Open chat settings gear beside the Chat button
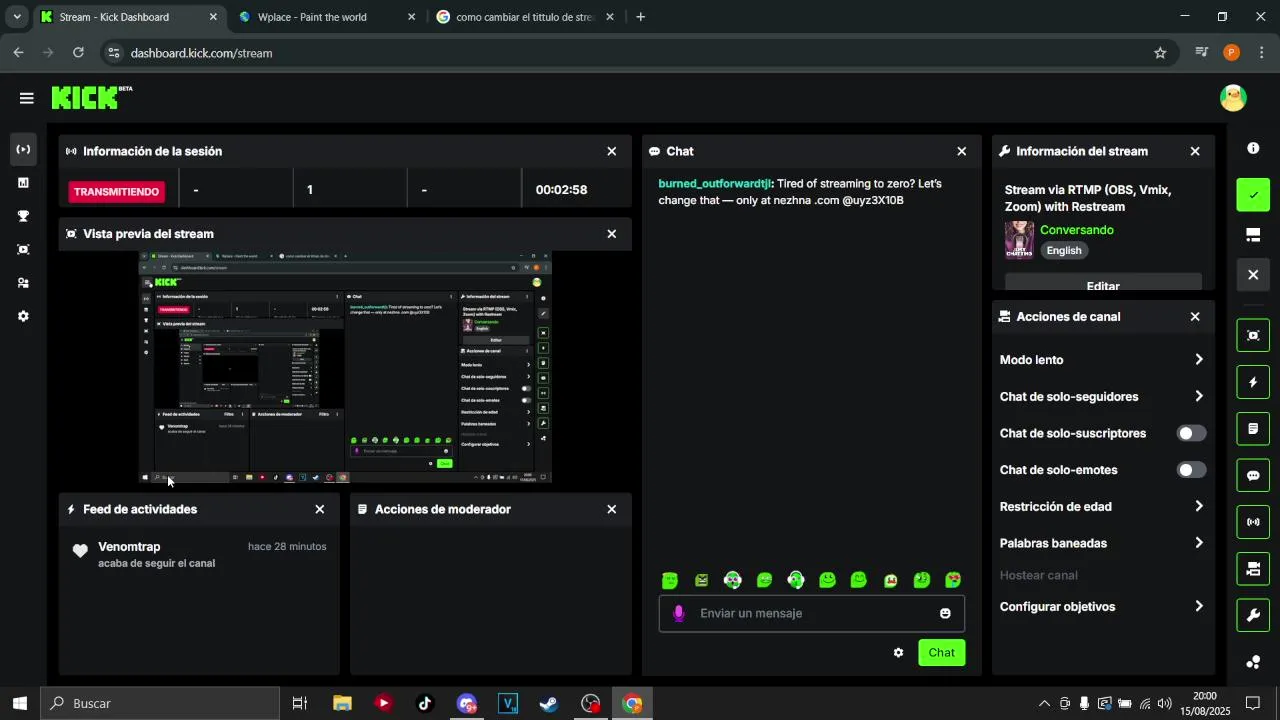This screenshot has width=1280, height=720. point(898,652)
